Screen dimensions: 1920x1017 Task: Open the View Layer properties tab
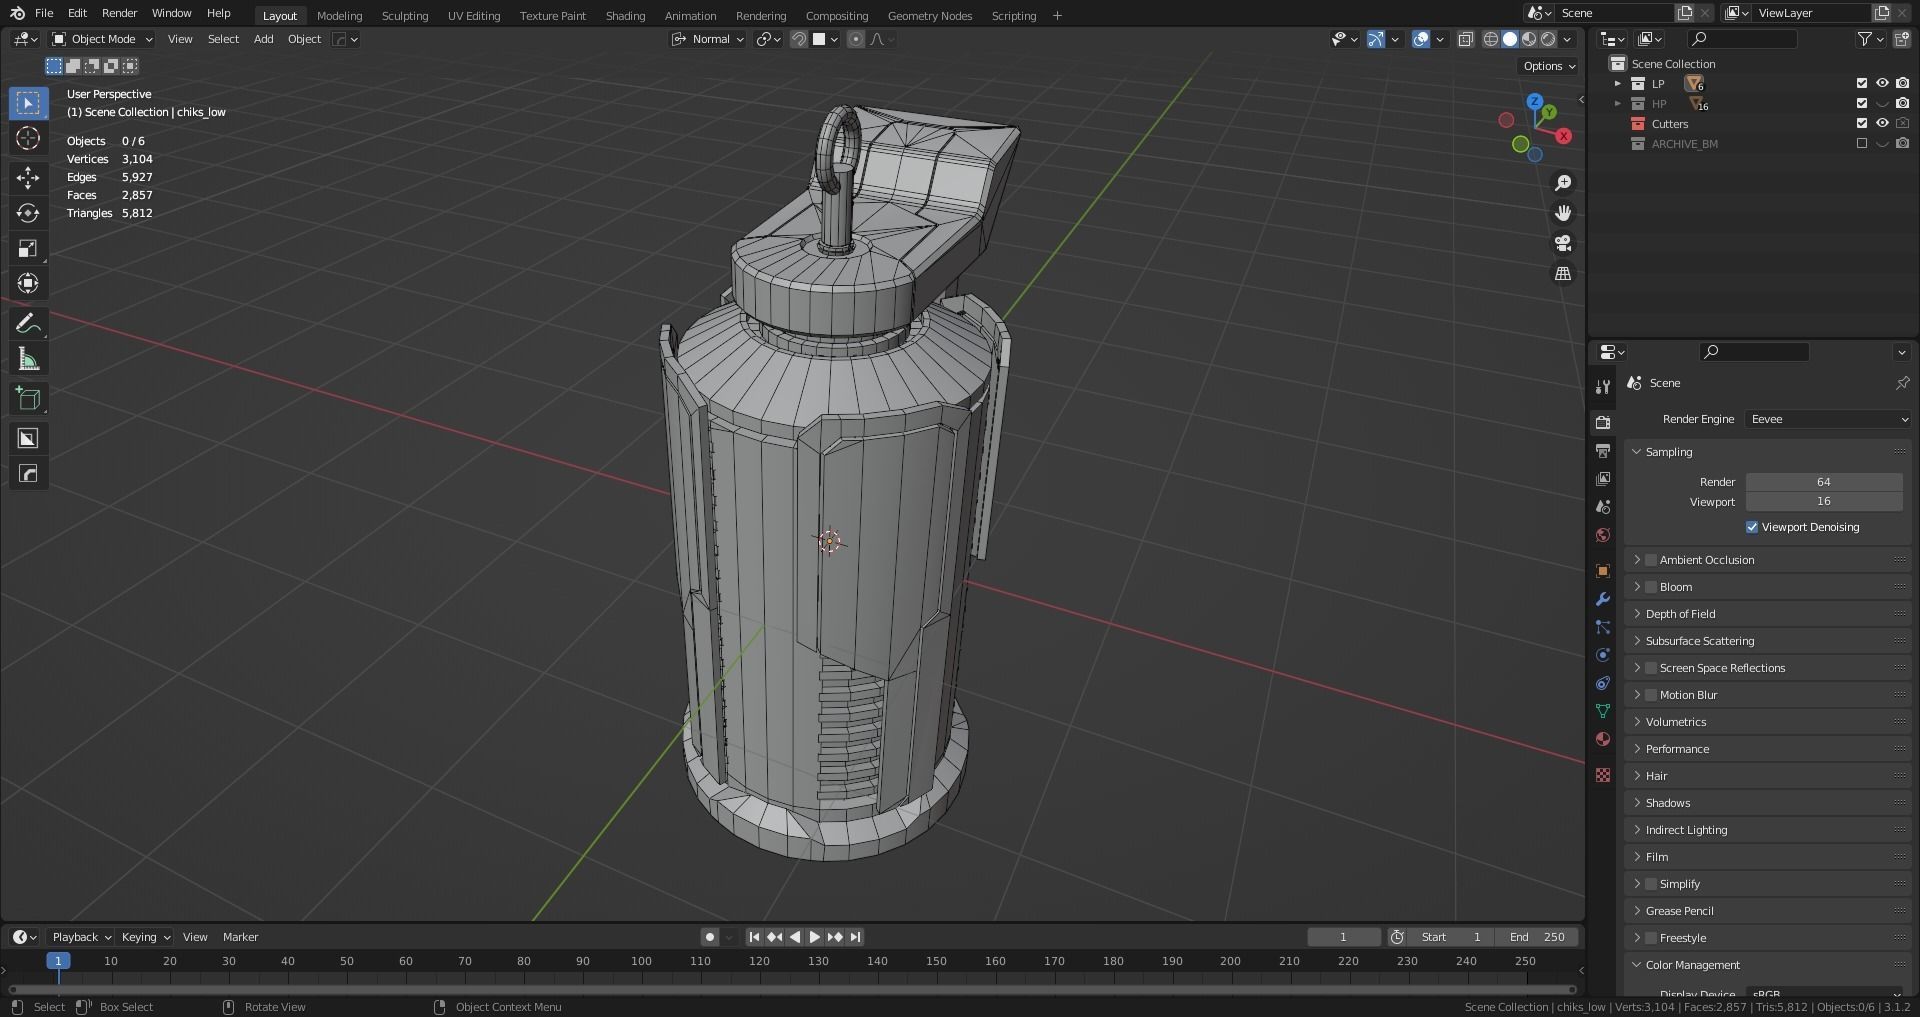[x=1603, y=479]
